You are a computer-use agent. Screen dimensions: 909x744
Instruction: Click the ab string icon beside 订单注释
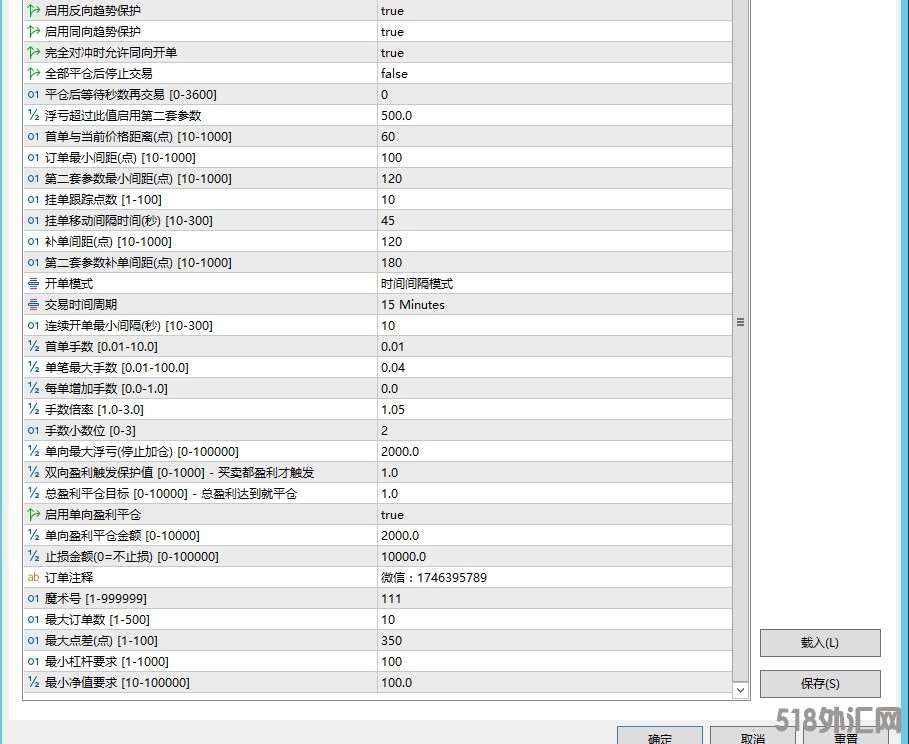[x=30, y=577]
